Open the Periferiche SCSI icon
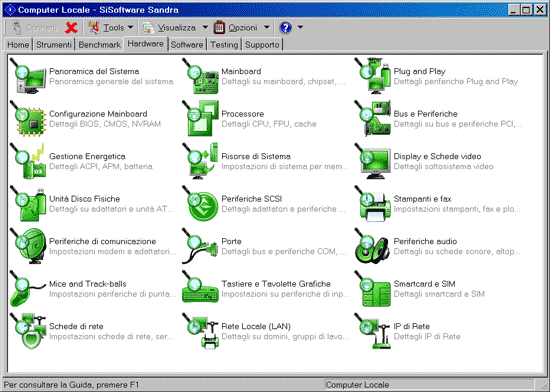The image size is (550, 392). click(x=201, y=204)
